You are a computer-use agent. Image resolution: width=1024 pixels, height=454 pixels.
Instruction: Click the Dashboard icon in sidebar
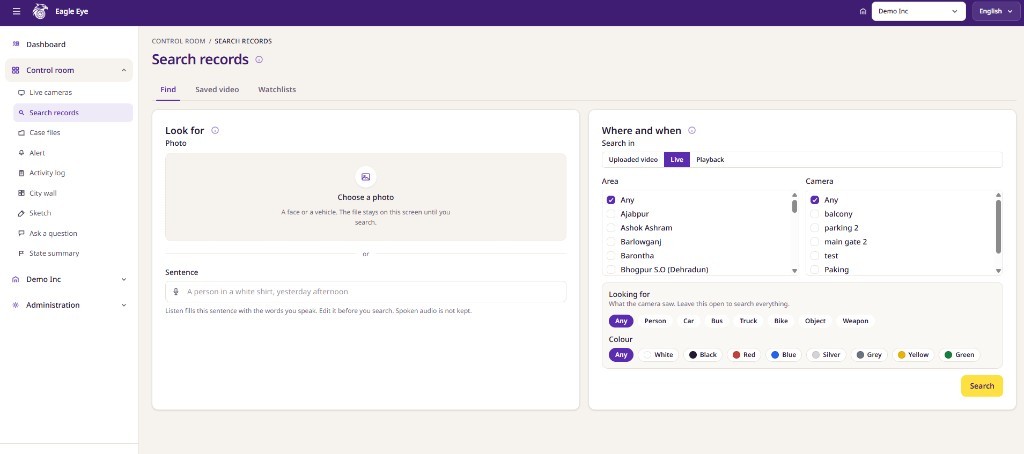point(16,44)
